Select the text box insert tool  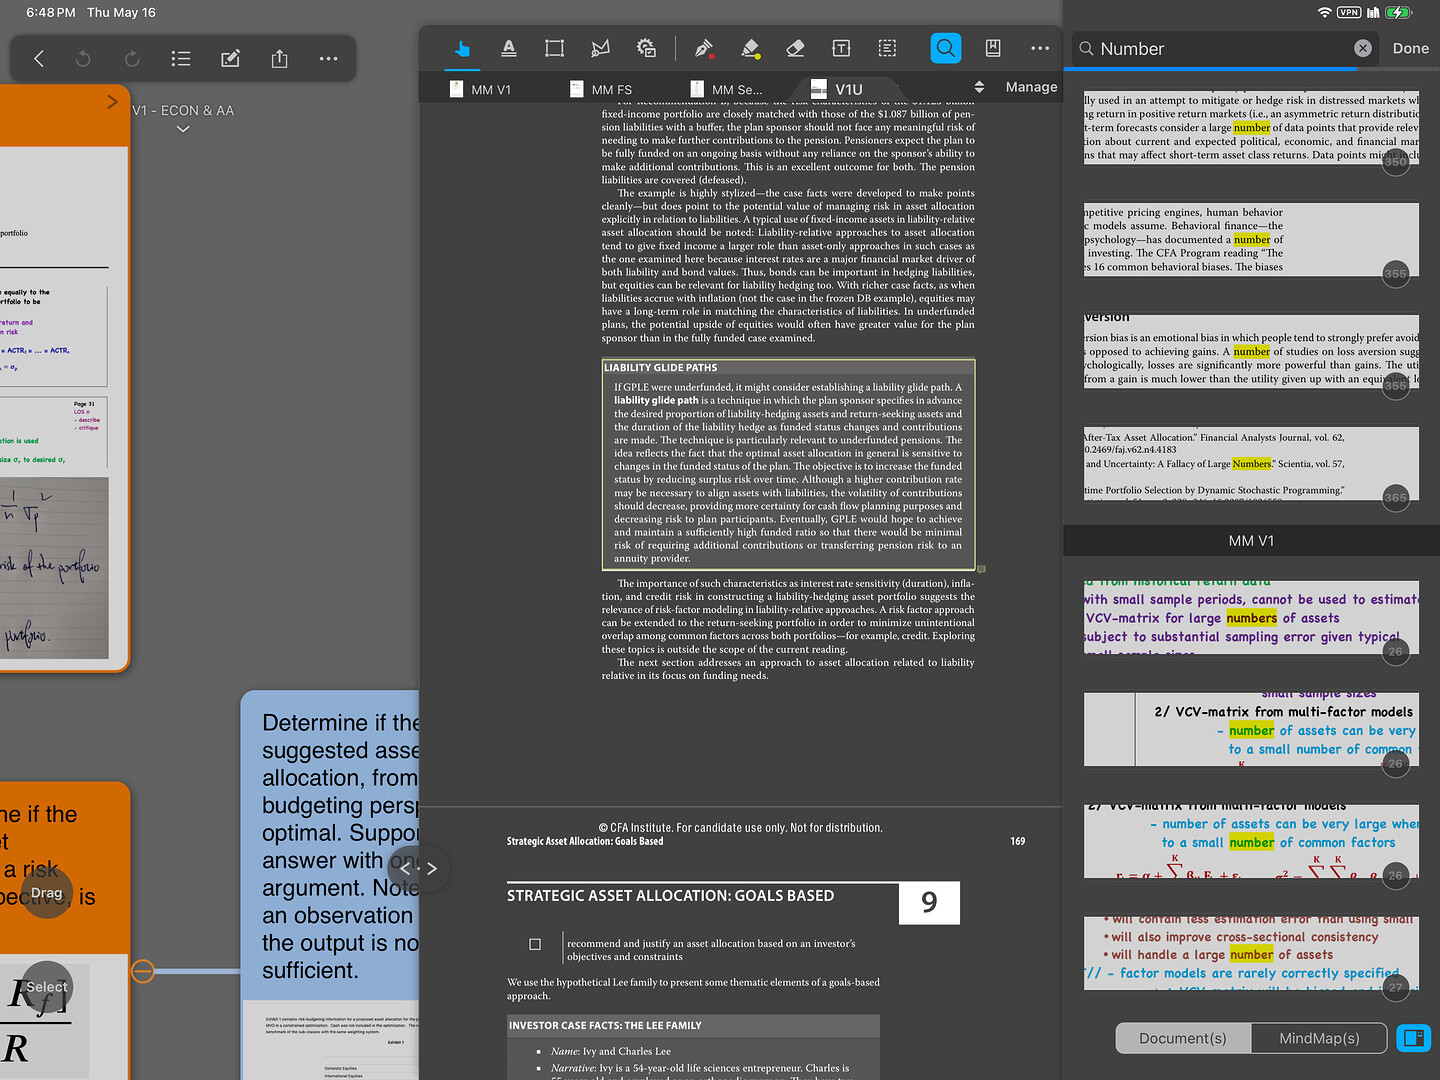[841, 48]
